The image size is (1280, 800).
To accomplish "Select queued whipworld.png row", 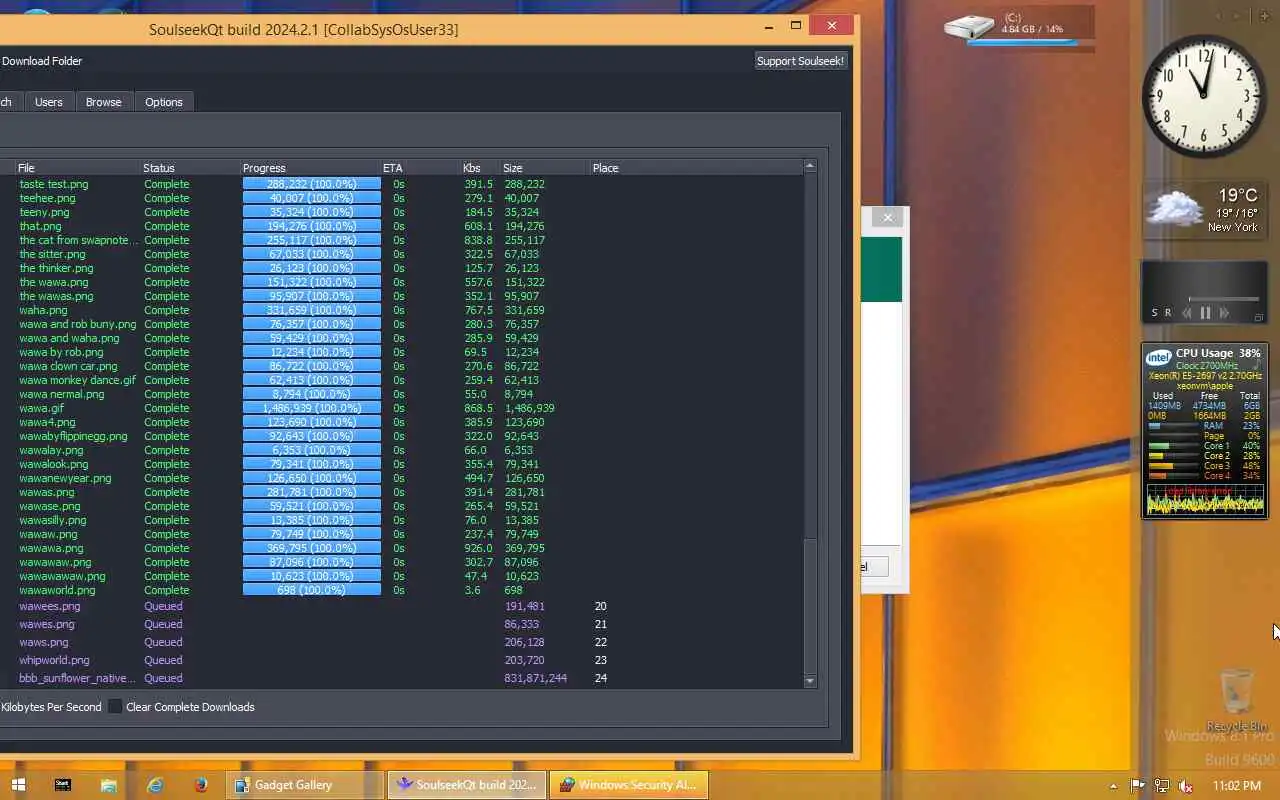I will pos(401,660).
